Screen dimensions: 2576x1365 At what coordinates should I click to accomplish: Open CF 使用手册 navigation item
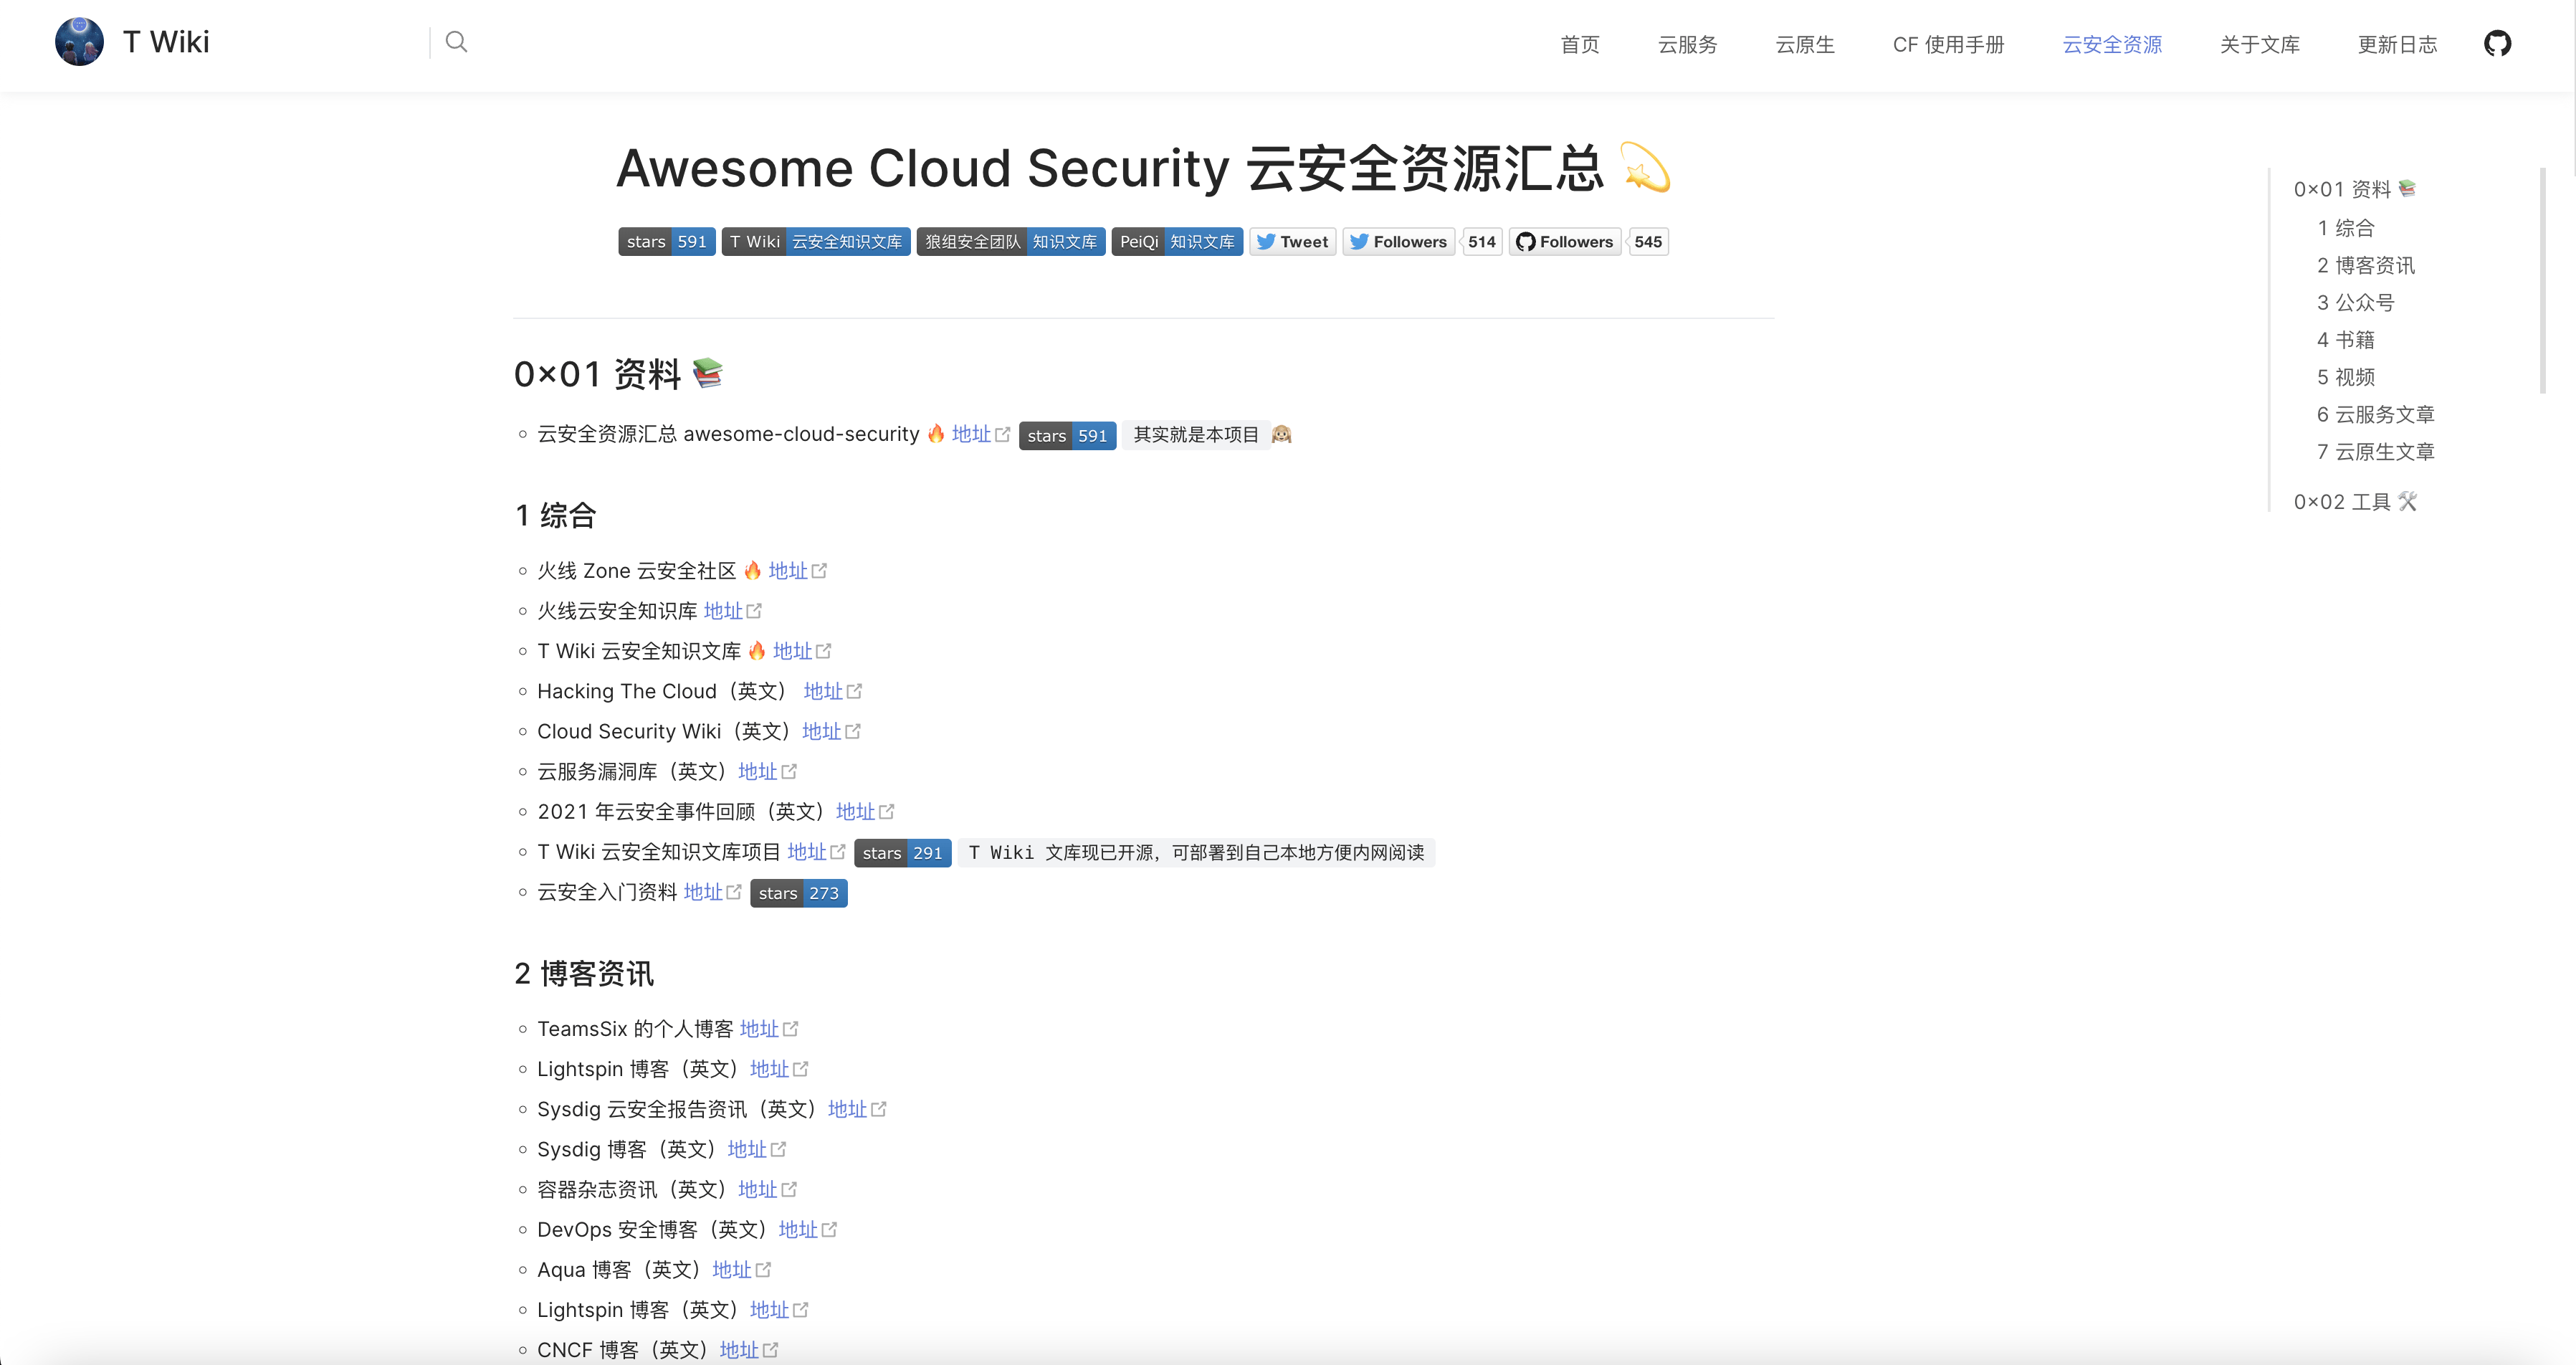tap(1948, 45)
